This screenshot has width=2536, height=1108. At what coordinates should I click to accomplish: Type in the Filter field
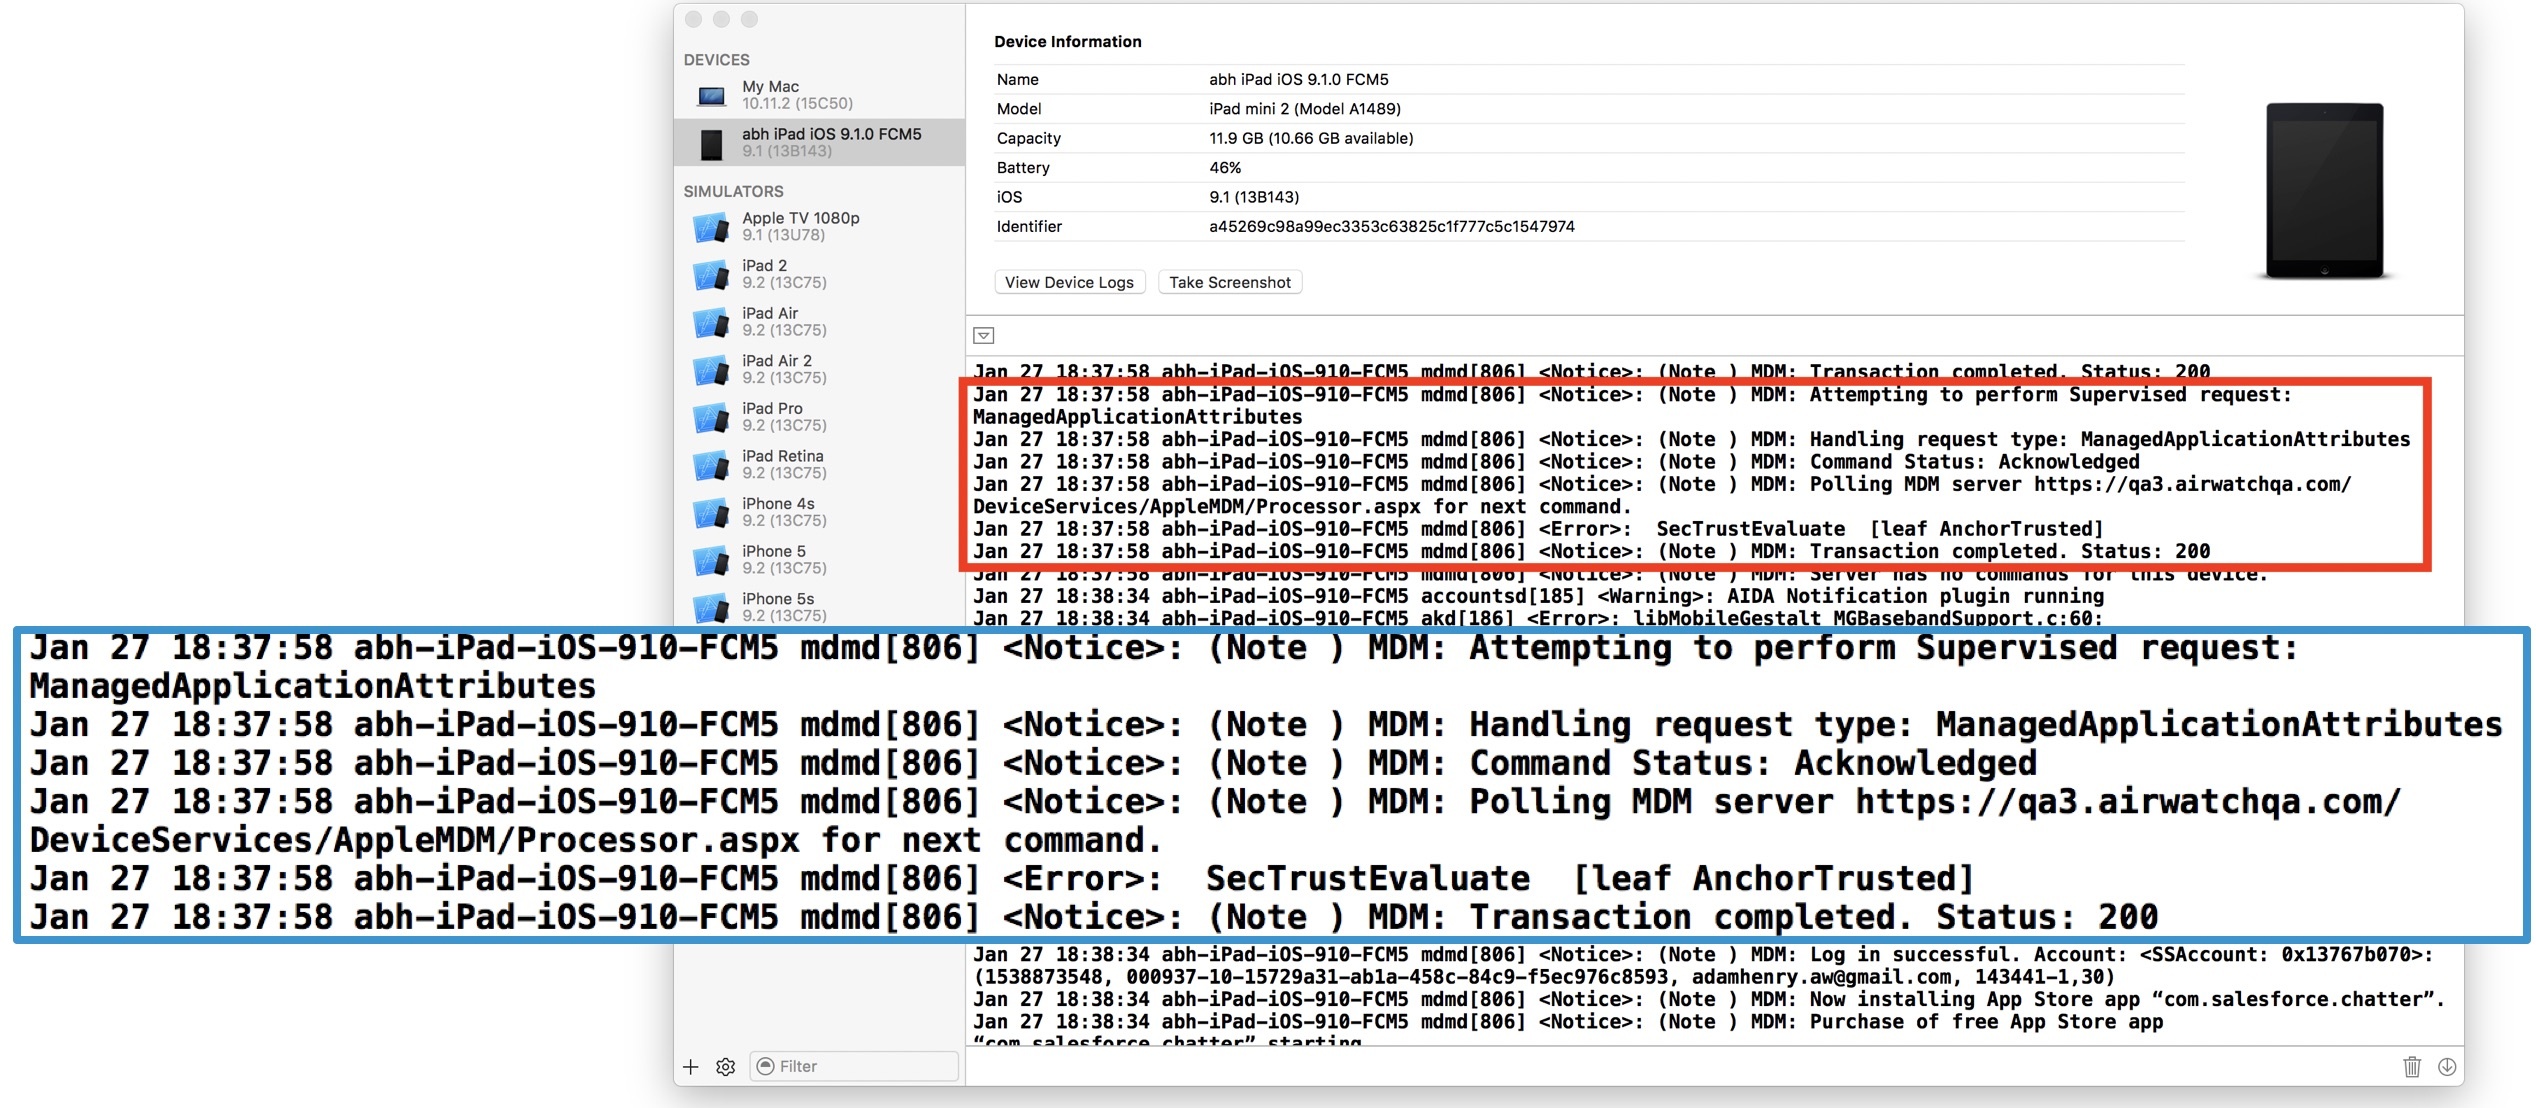click(x=860, y=1067)
